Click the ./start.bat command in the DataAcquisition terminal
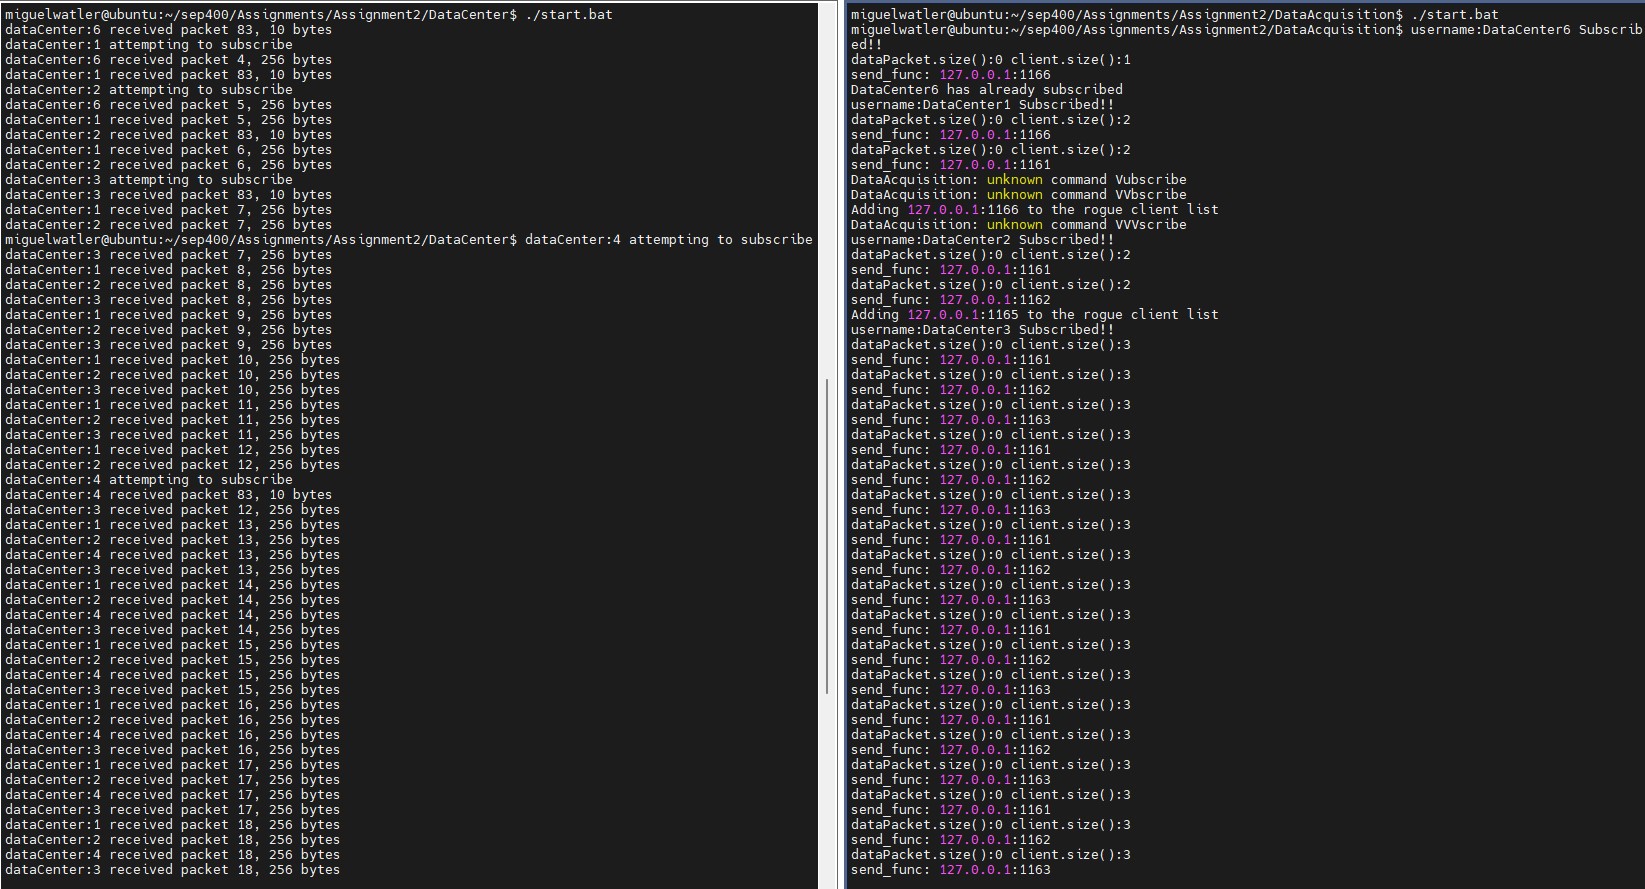The image size is (1645, 889). pos(1455,15)
